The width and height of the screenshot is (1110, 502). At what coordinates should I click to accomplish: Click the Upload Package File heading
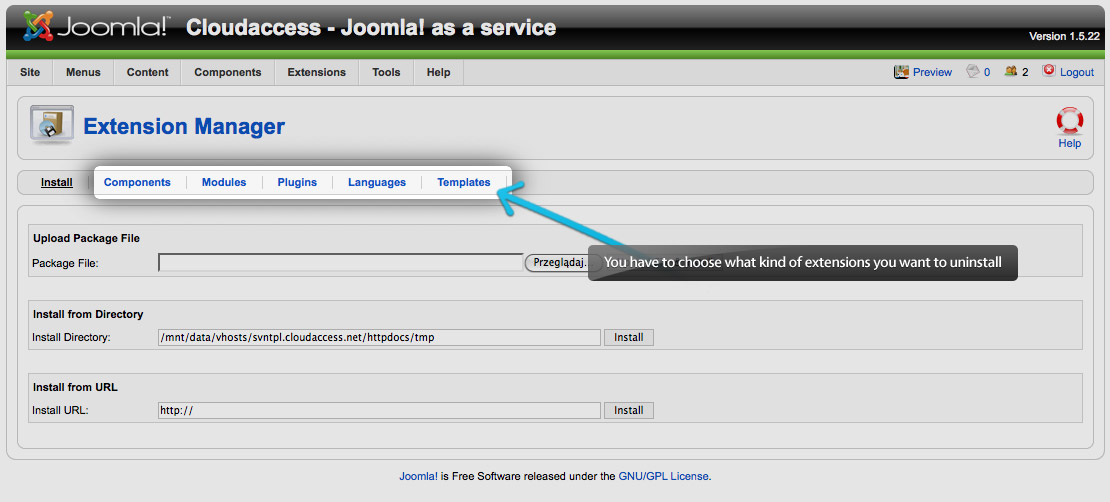(x=86, y=239)
